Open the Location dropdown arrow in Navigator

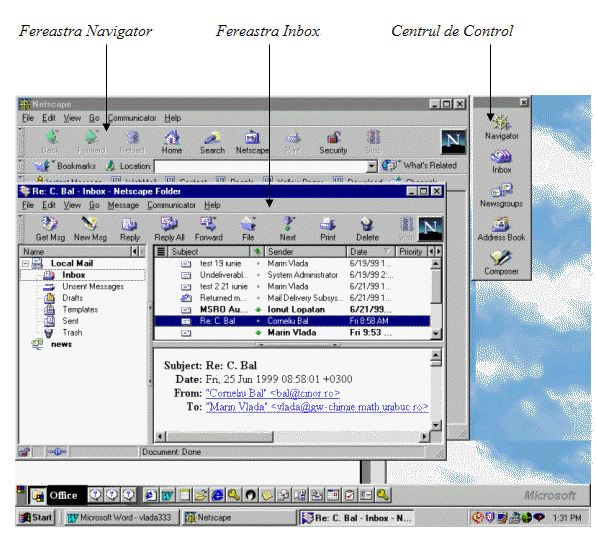point(372,166)
